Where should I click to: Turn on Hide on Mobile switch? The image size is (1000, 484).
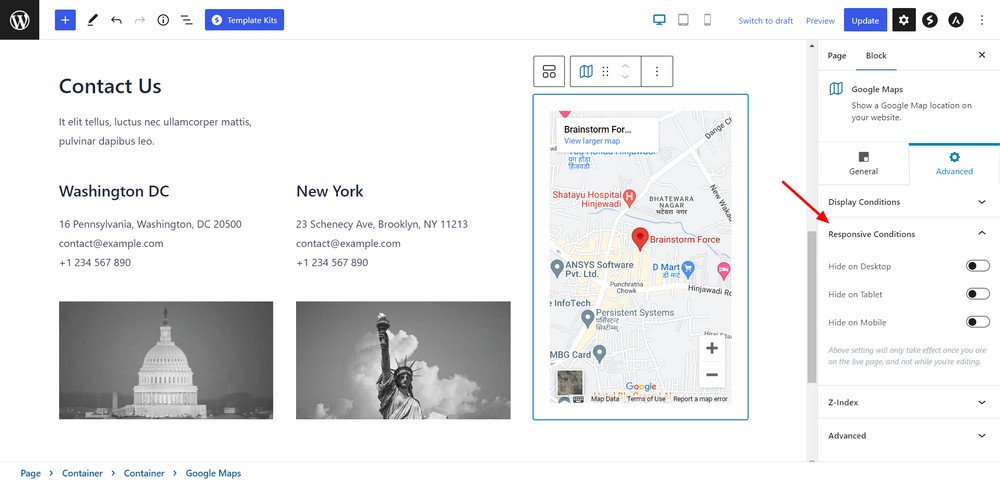click(977, 322)
